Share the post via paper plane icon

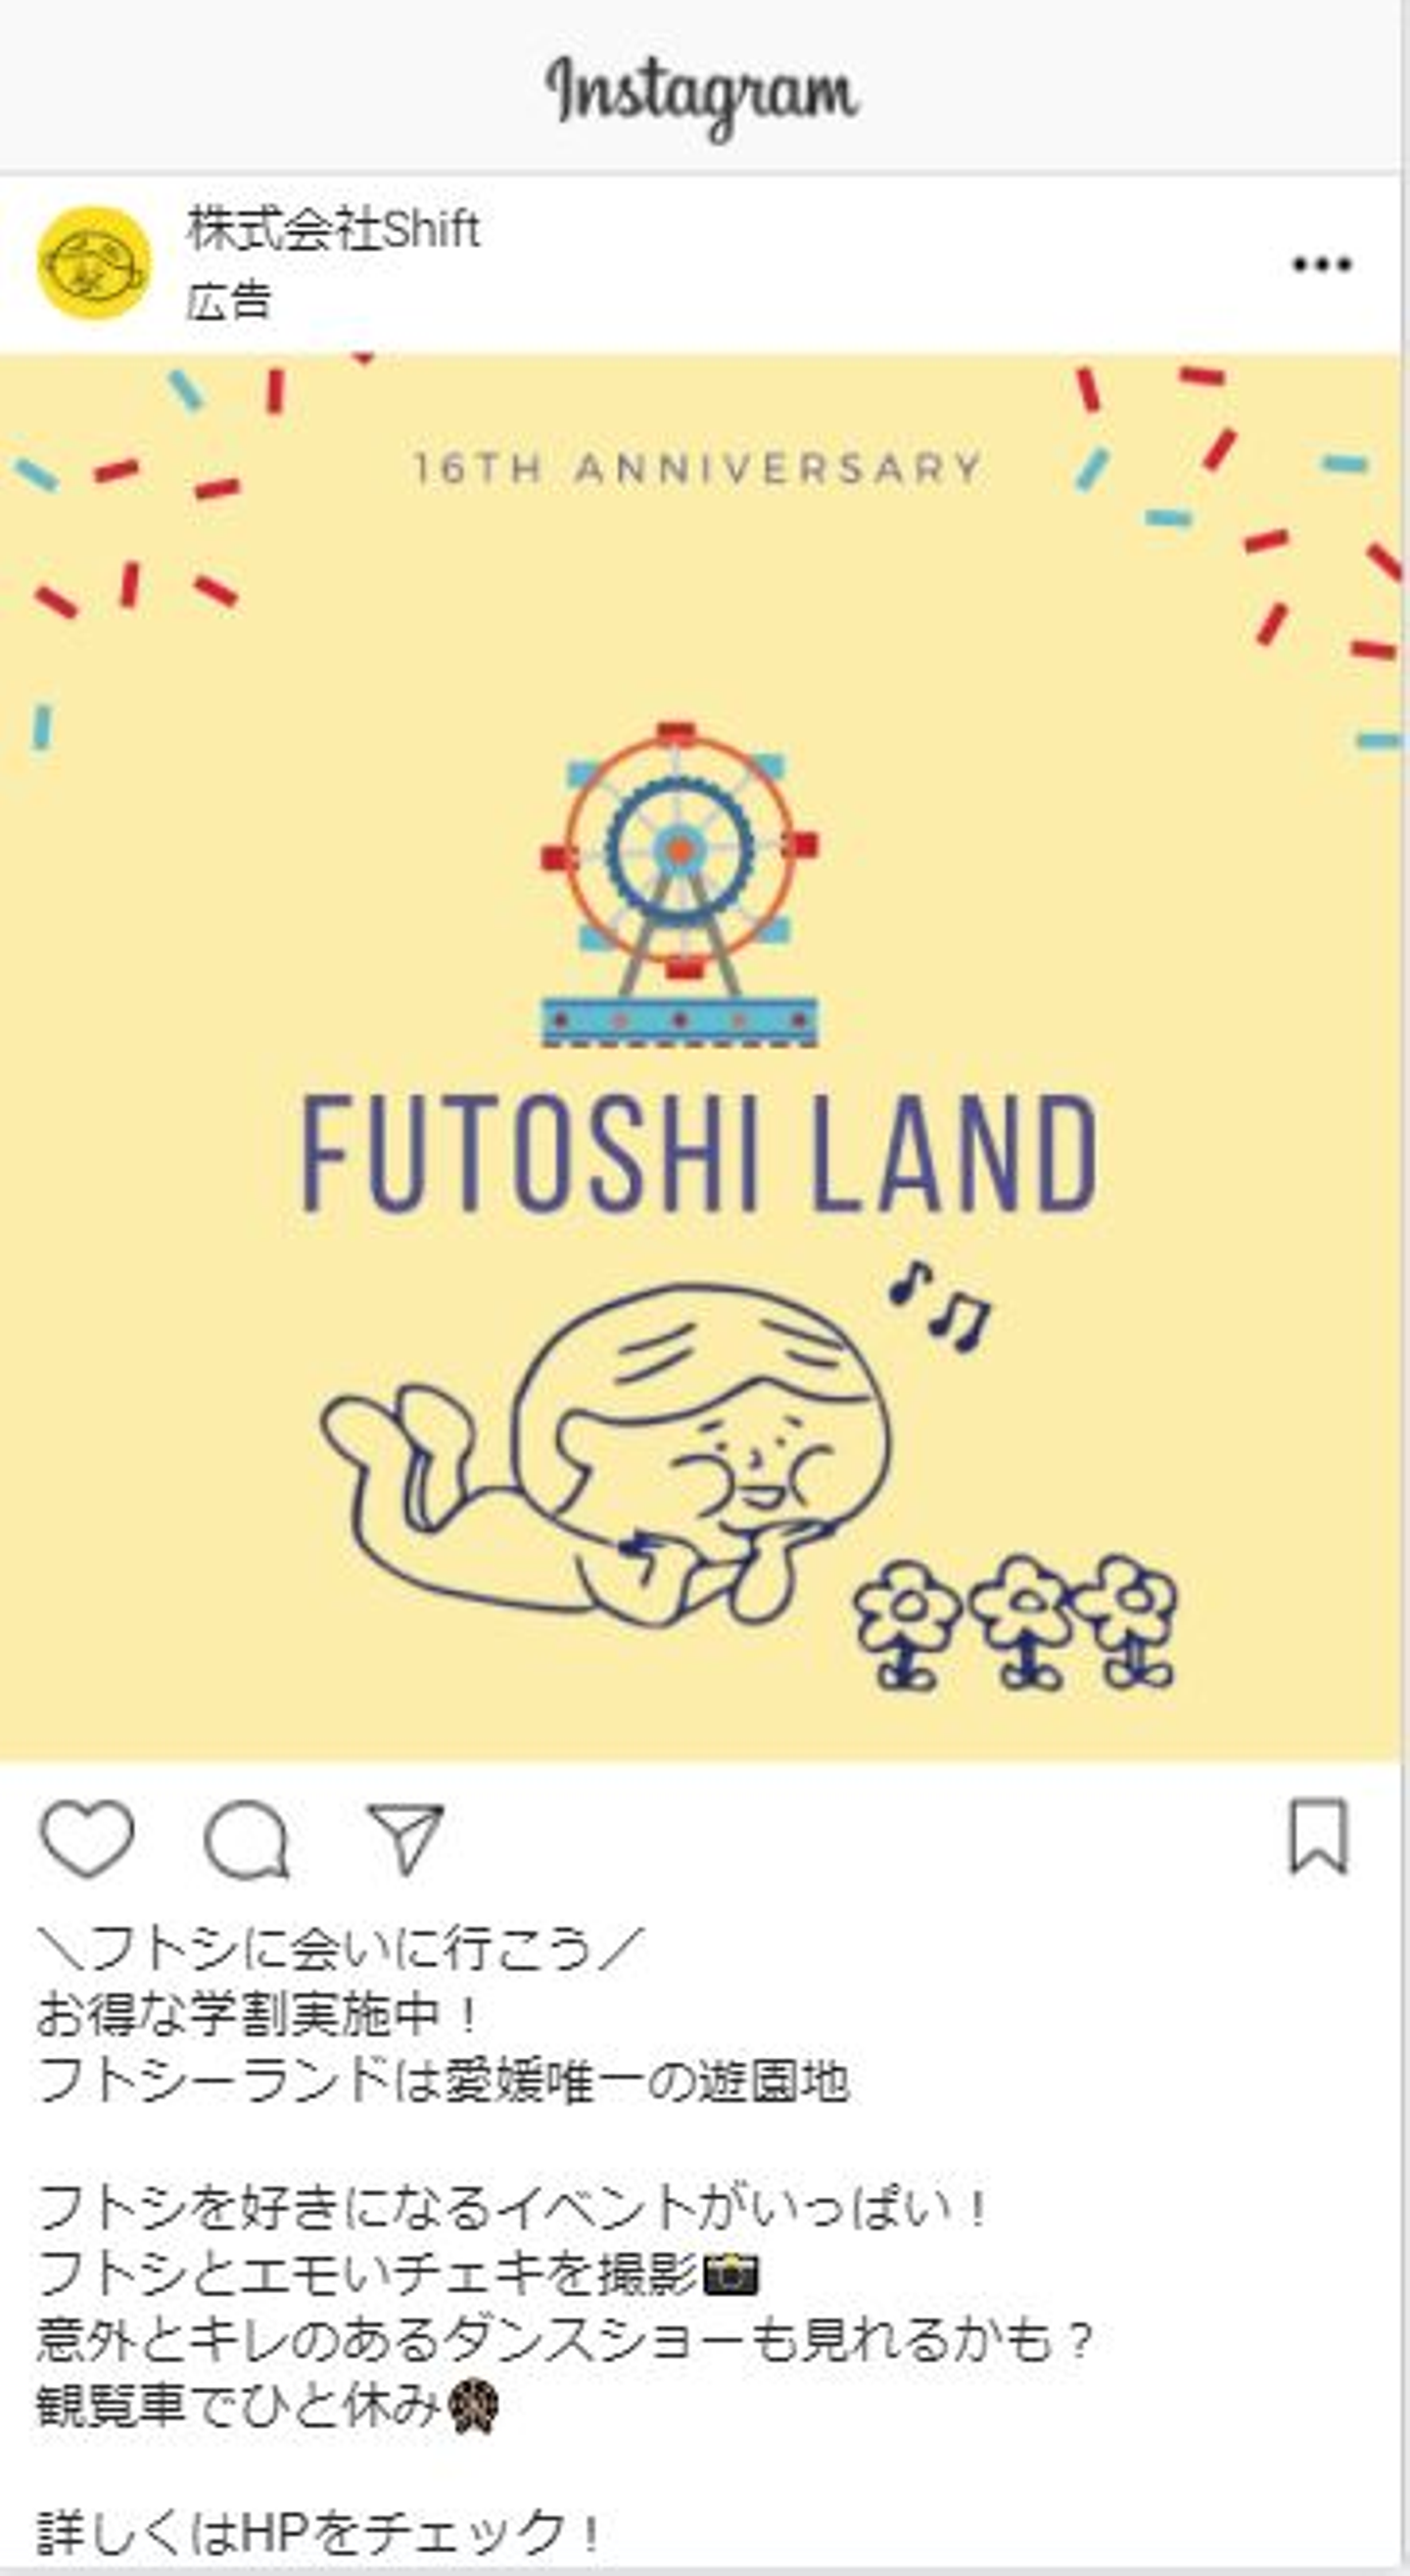point(405,1838)
